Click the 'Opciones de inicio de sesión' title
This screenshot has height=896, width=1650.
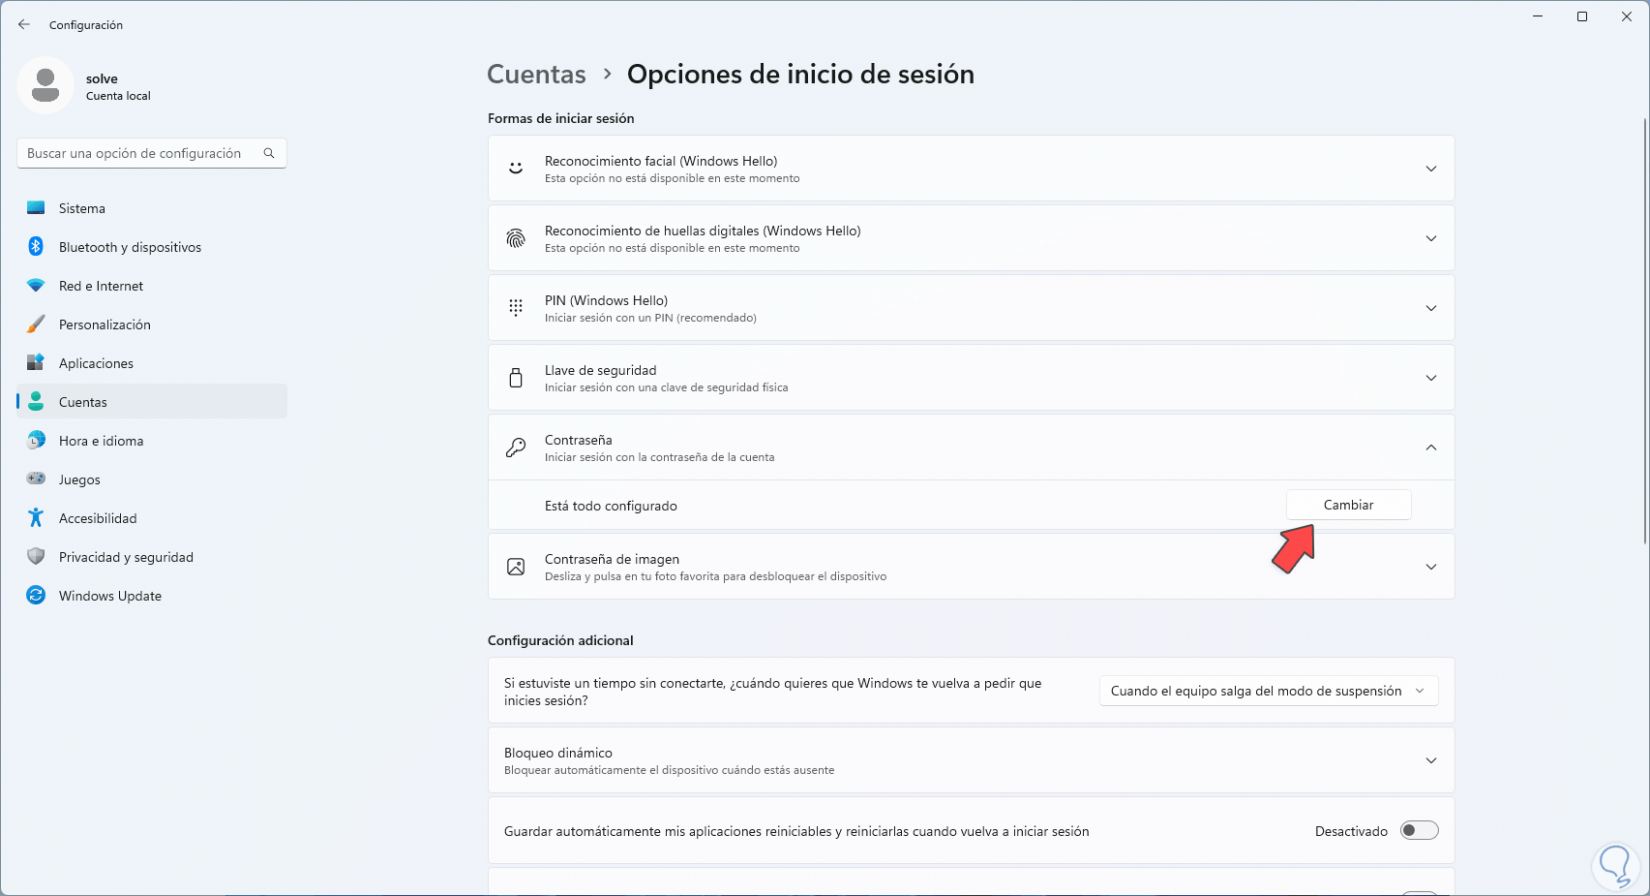pyautogui.click(x=800, y=74)
